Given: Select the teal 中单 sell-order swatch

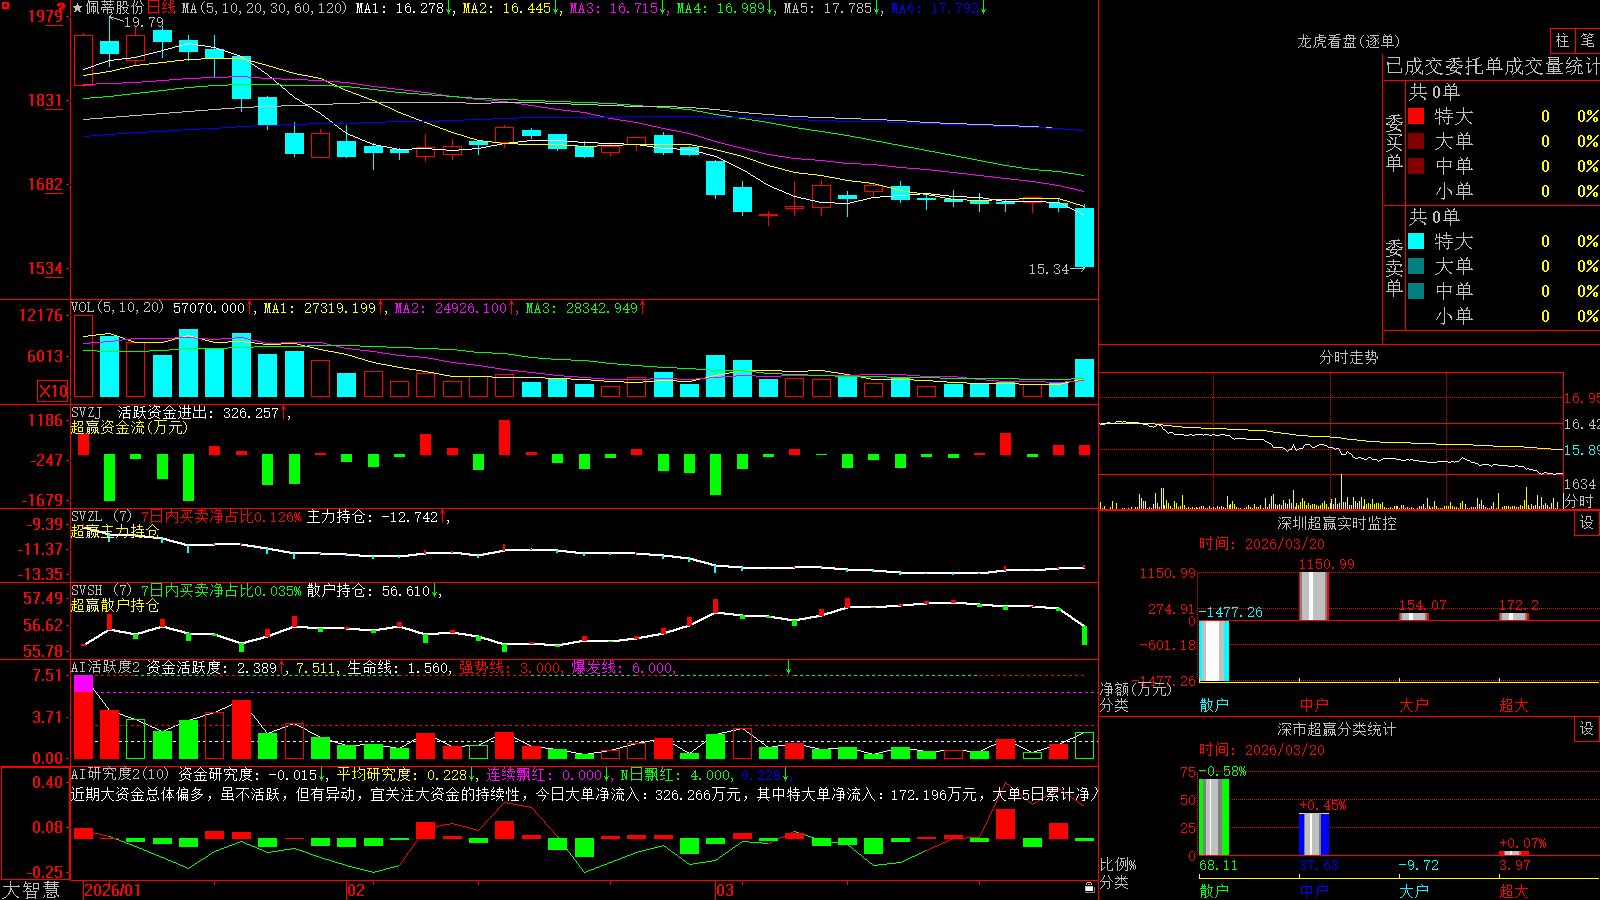Looking at the screenshot, I should coord(1416,291).
